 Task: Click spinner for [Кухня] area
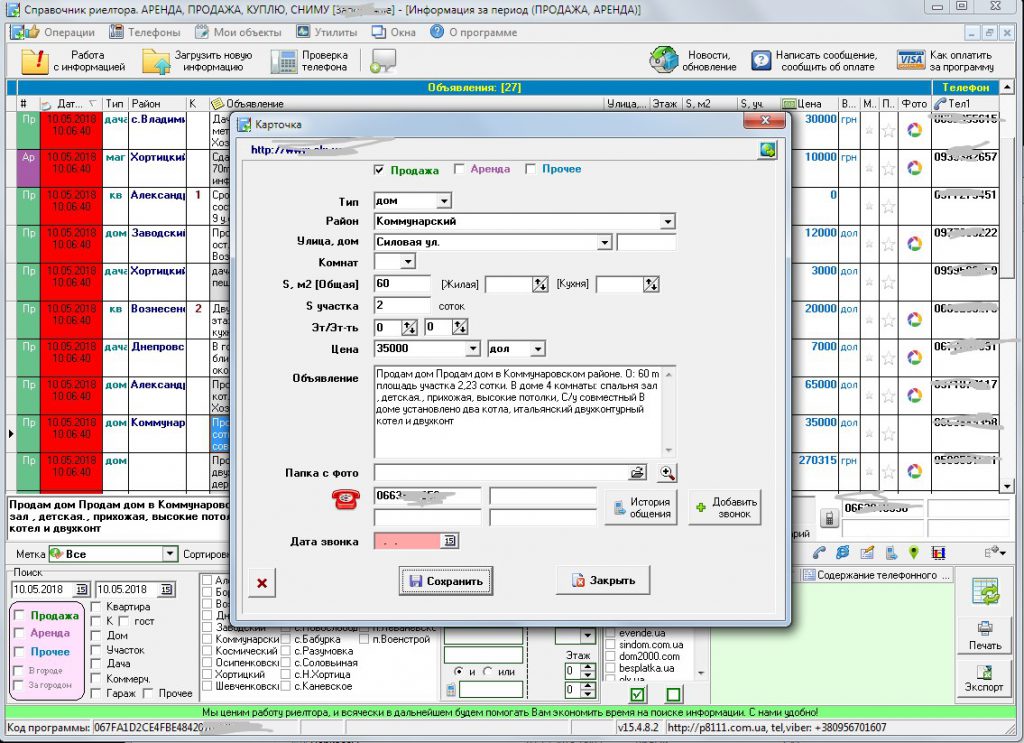(651, 284)
